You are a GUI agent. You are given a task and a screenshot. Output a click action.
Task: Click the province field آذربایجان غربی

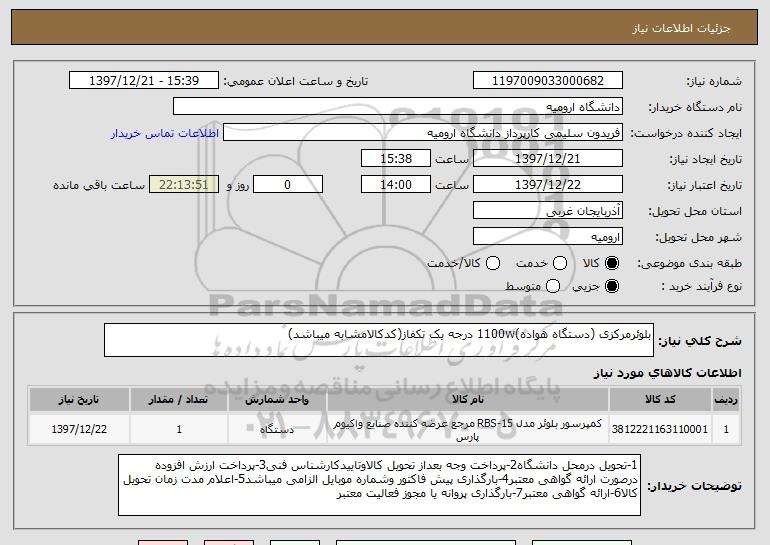tap(548, 211)
